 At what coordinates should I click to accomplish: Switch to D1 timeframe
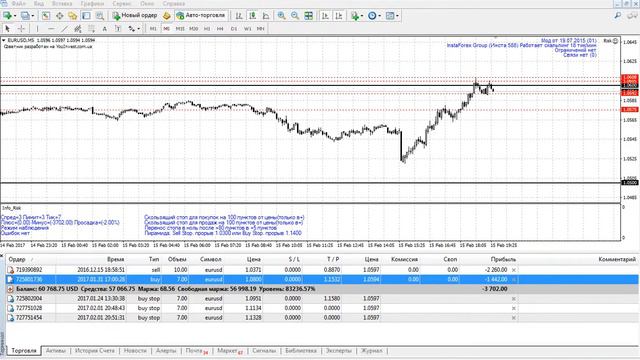pos(234,29)
